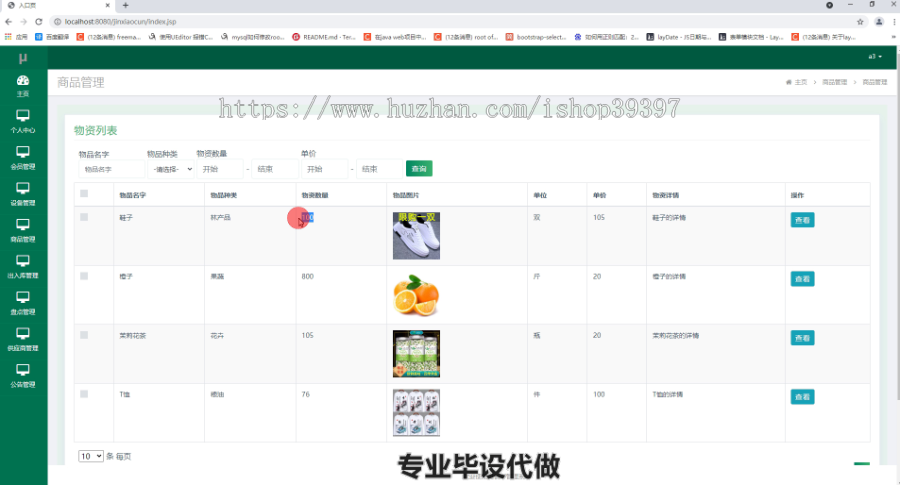This screenshot has width=900, height=485.
Task: Open 主页 dashboard in the sidebar
Action: pos(23,86)
